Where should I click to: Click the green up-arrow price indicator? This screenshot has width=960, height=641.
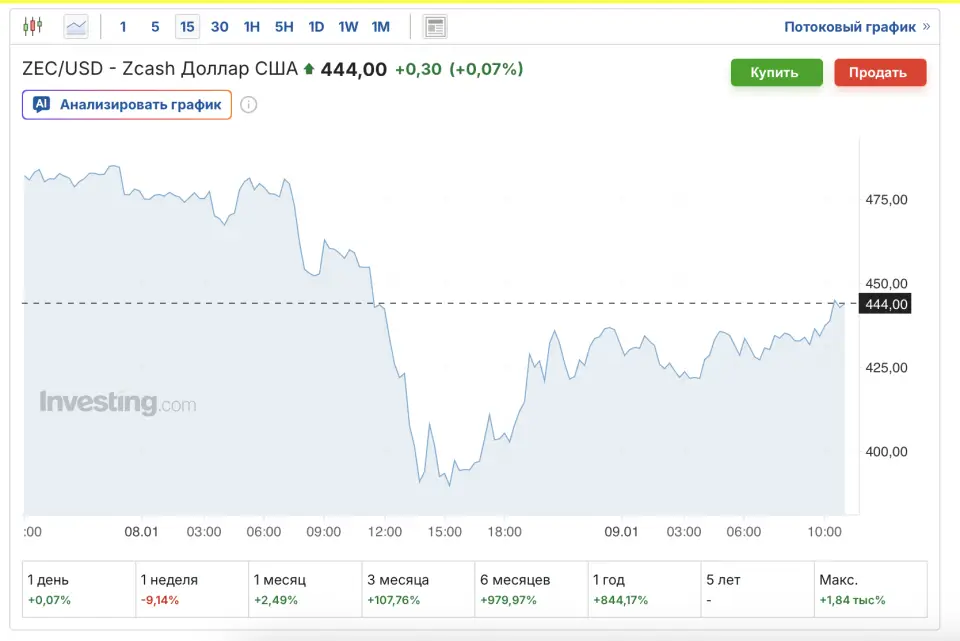[x=309, y=70]
